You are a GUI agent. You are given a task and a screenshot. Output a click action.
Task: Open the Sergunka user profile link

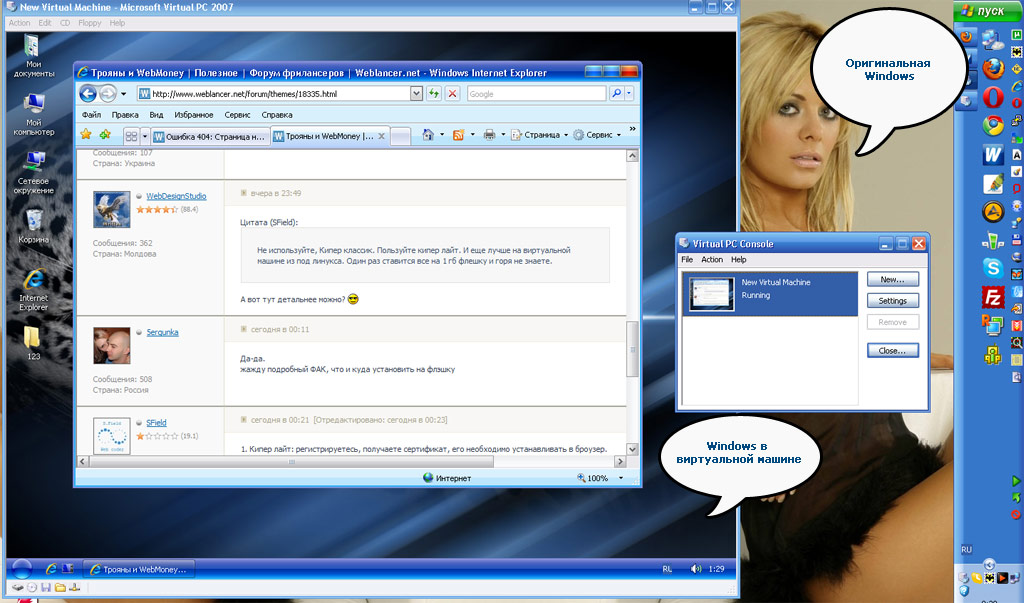(163, 333)
